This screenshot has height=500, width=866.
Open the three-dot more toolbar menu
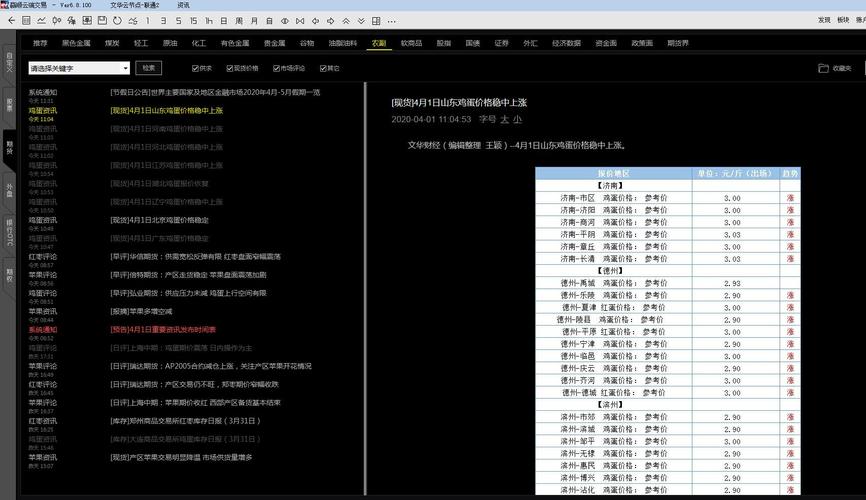point(392,20)
